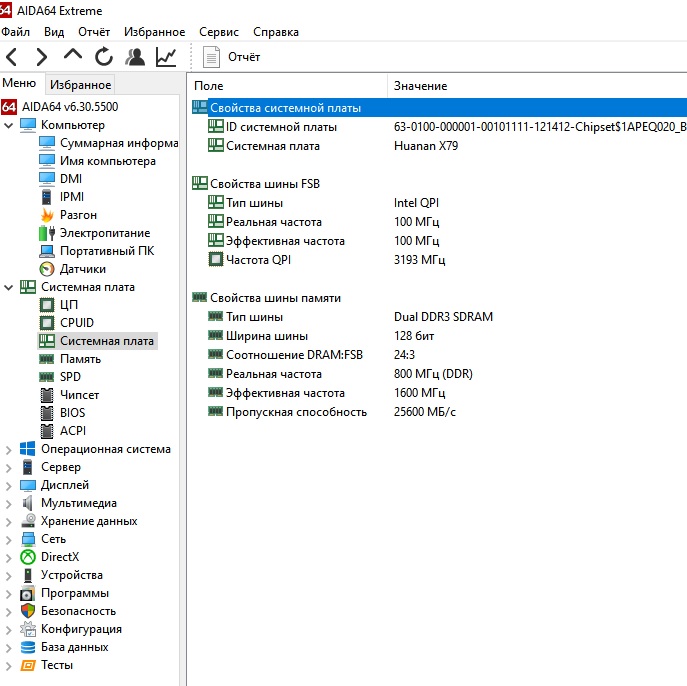687x686 pixels.
Task: Go up one level with the up arrow icon
Action: [73, 55]
